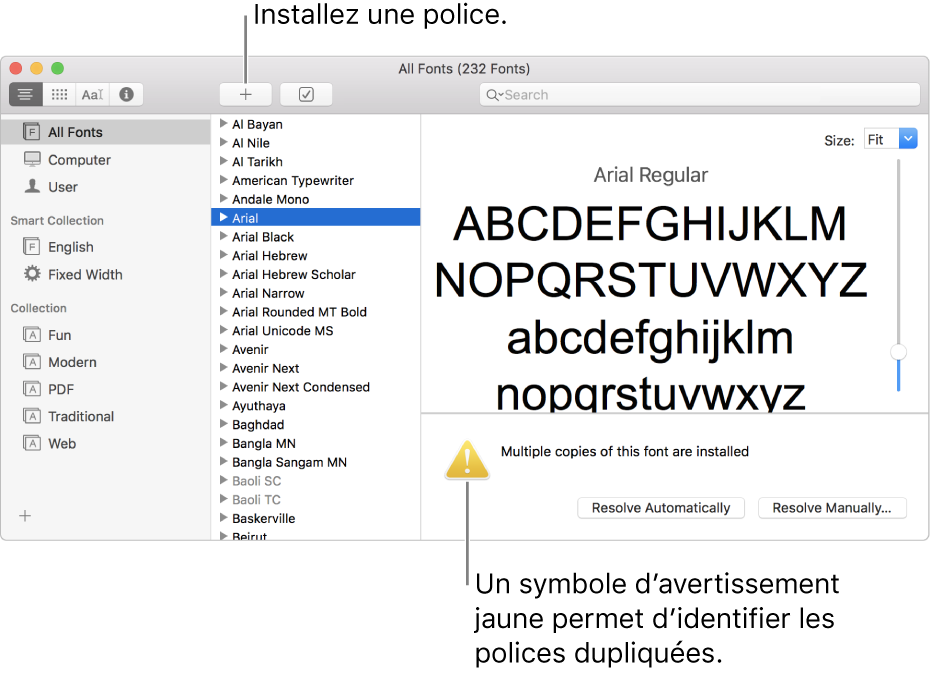Expand the Avenir Next Condensed triangle

coord(223,386)
